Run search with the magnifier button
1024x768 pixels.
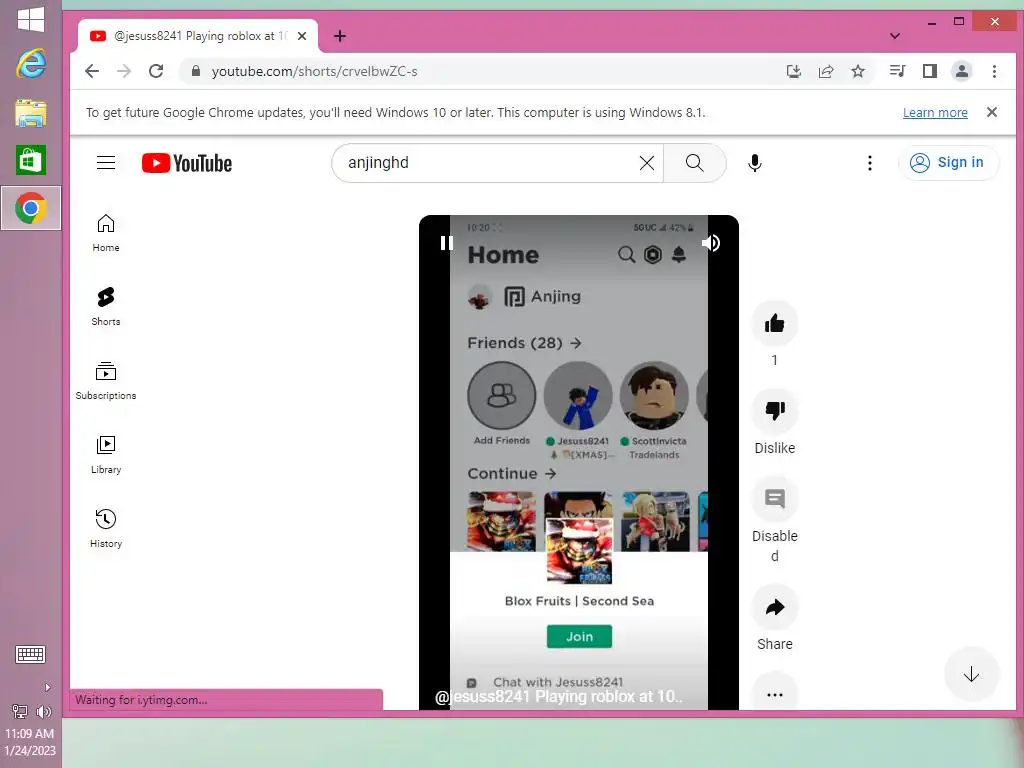coord(695,163)
